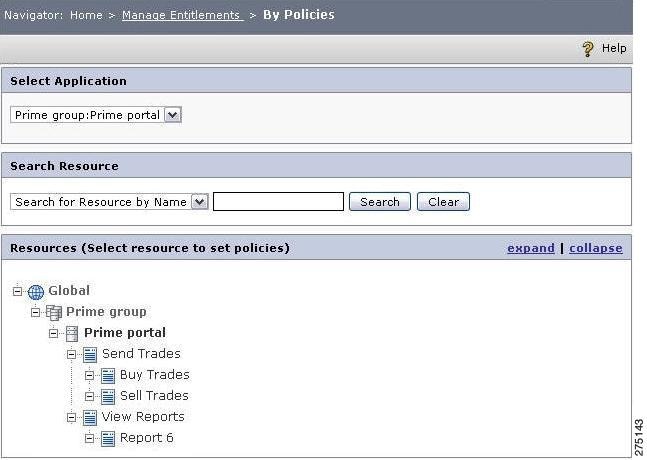
Task: Click the Search button
Action: pyautogui.click(x=380, y=202)
